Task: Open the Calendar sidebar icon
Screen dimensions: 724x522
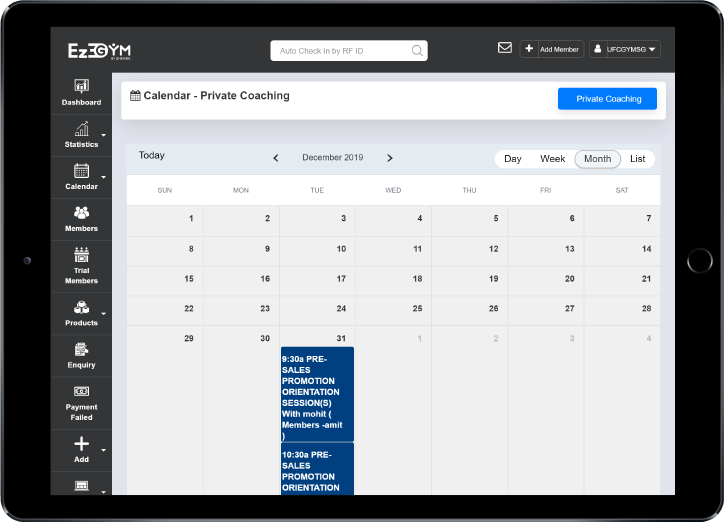Action: (81, 171)
